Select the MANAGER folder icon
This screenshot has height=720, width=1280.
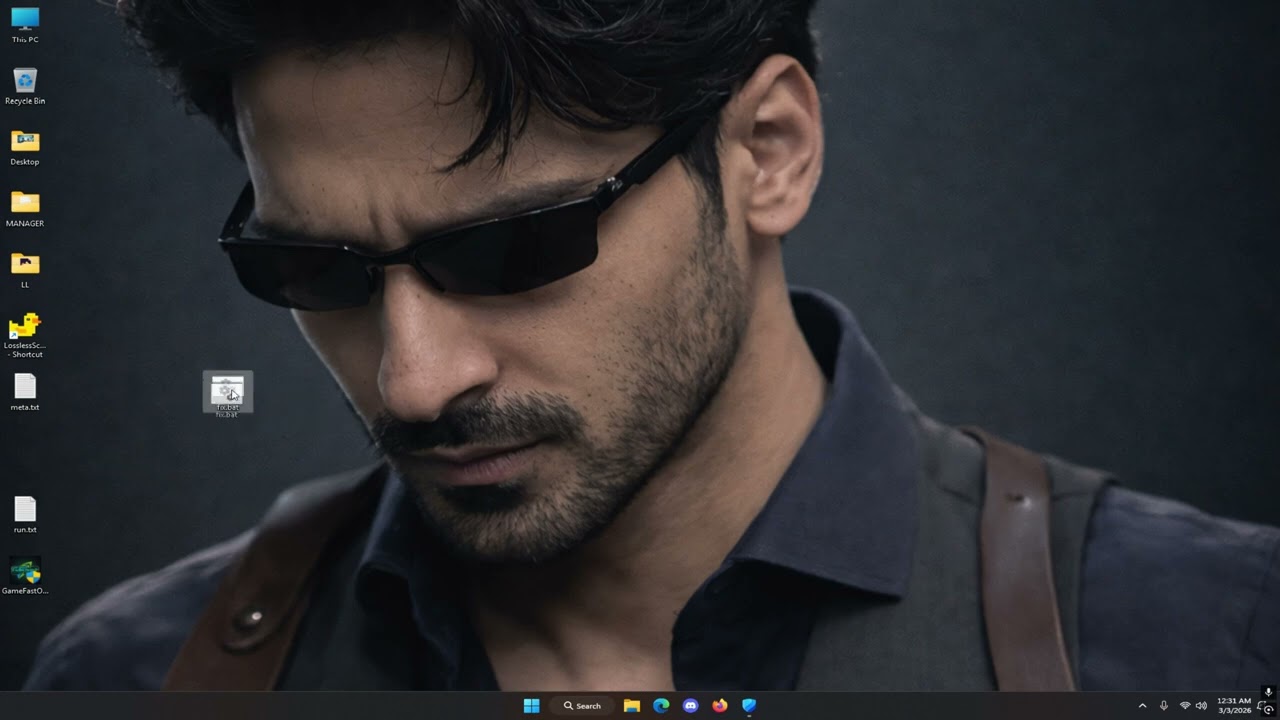(x=25, y=208)
